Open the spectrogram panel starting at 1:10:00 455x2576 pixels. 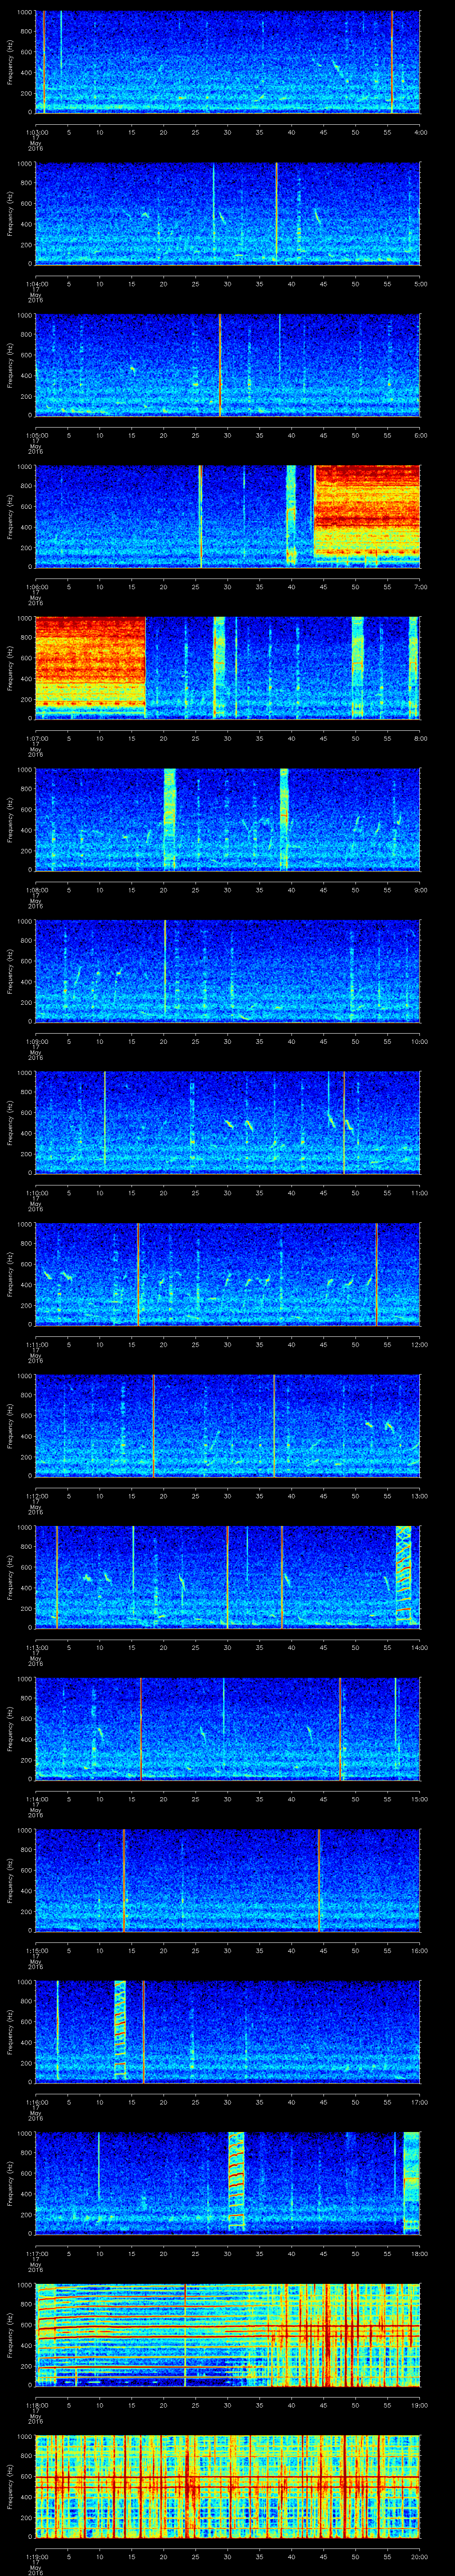click(228, 1122)
